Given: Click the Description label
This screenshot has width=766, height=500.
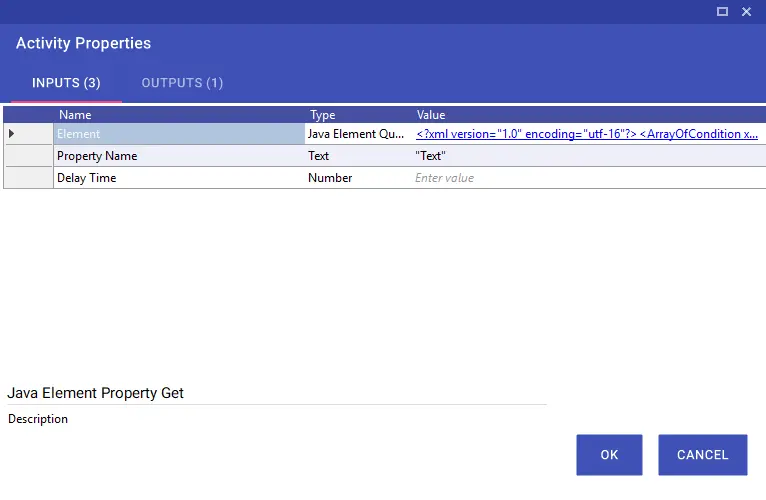Looking at the screenshot, I should pos(38,419).
